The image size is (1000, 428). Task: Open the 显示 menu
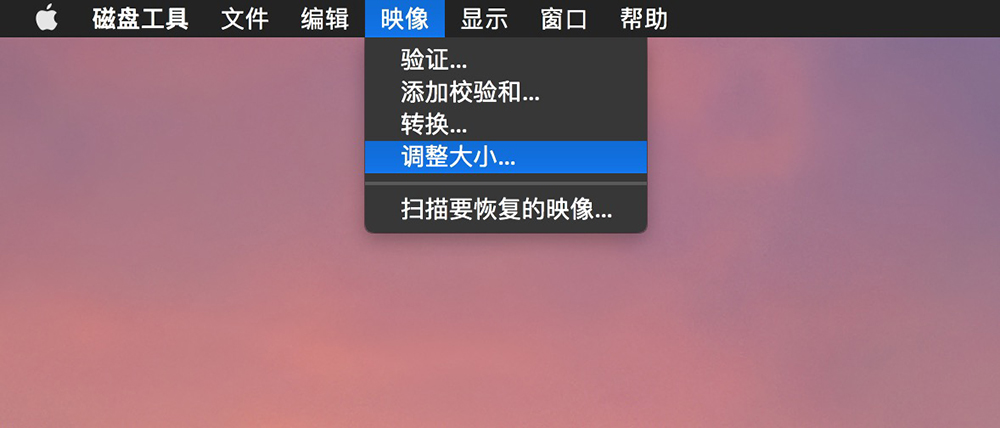(485, 18)
